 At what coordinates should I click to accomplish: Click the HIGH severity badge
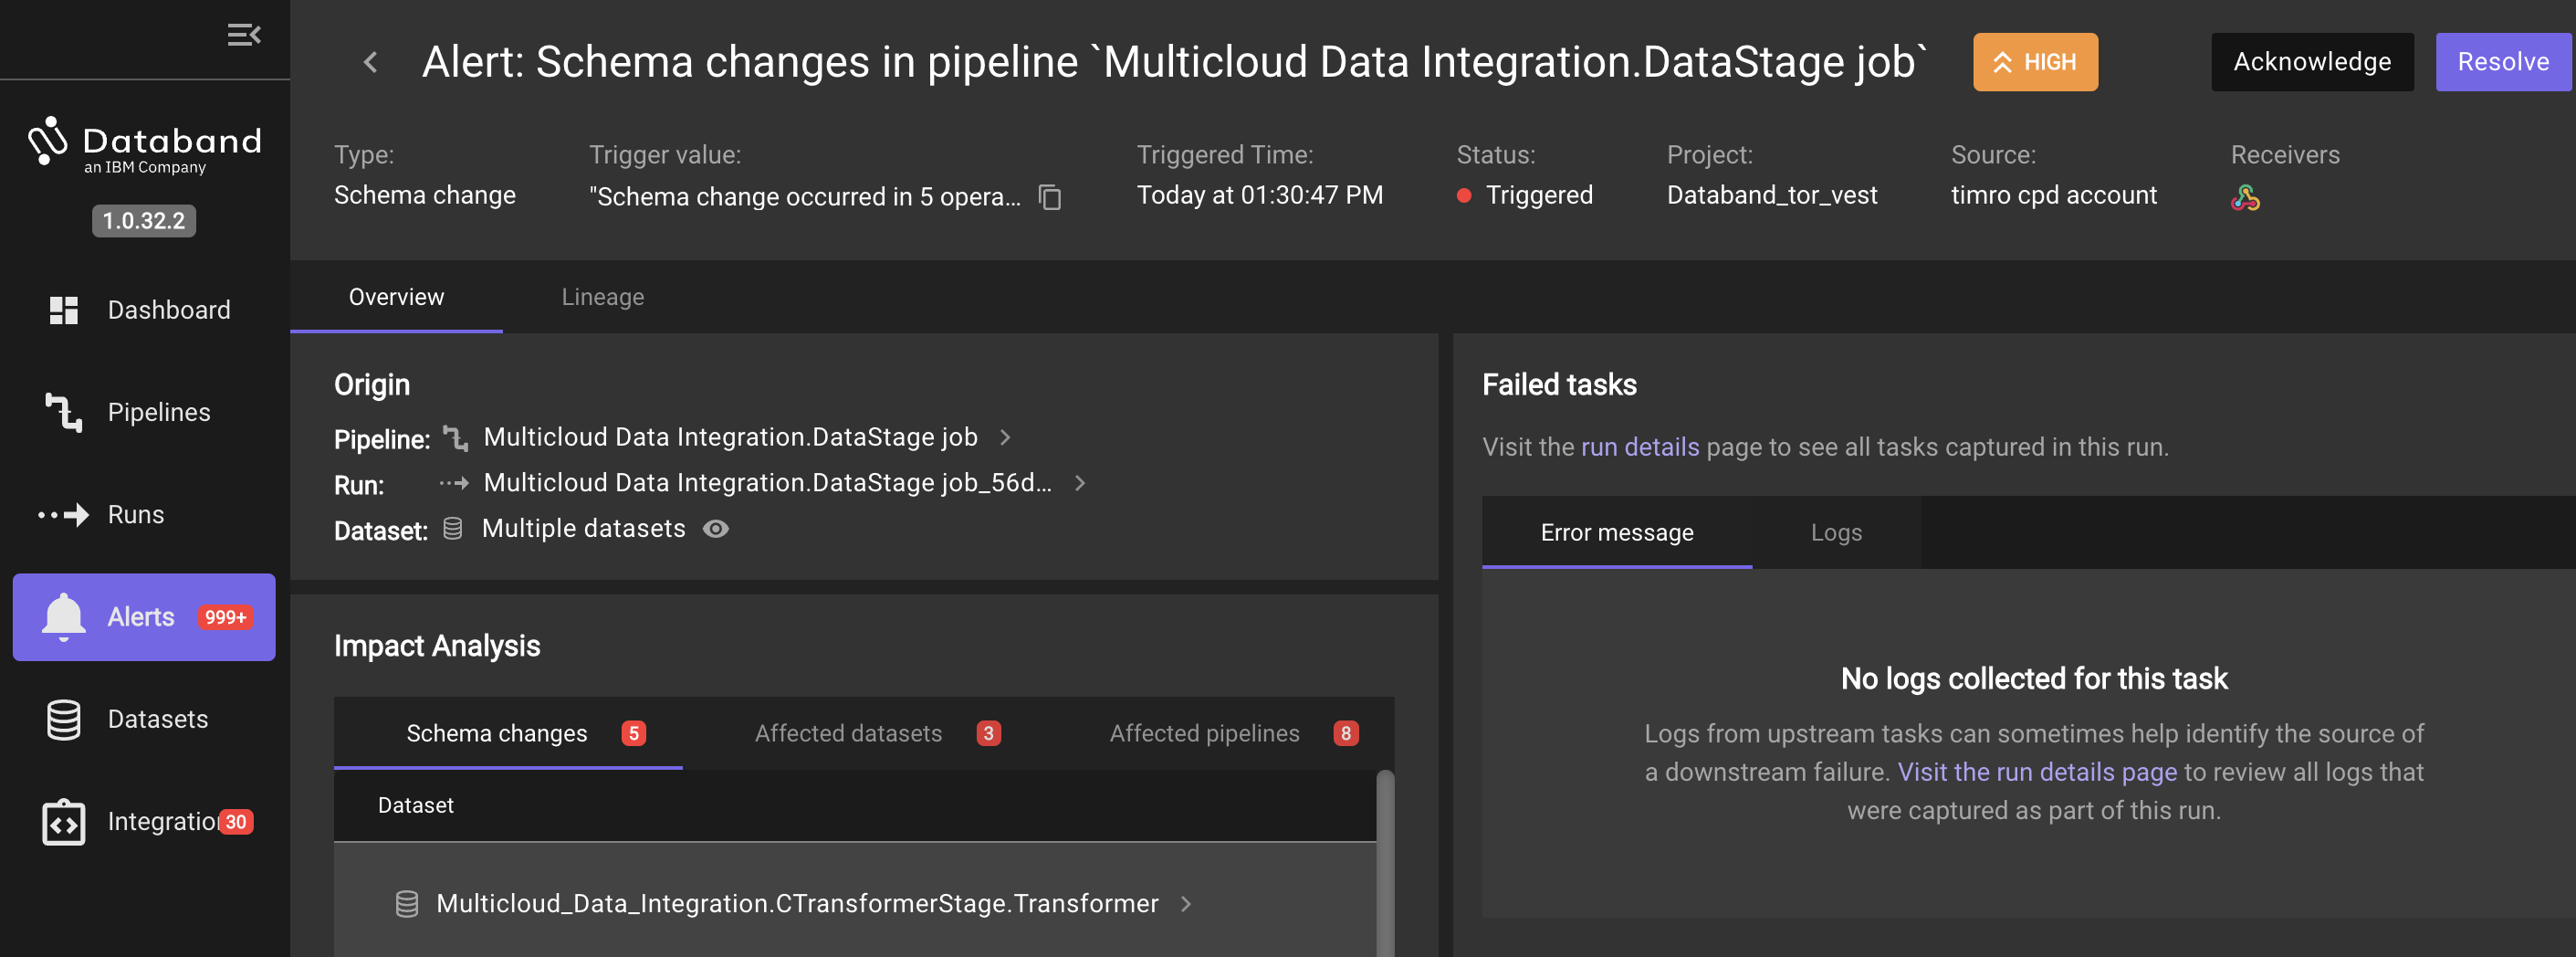2035,62
